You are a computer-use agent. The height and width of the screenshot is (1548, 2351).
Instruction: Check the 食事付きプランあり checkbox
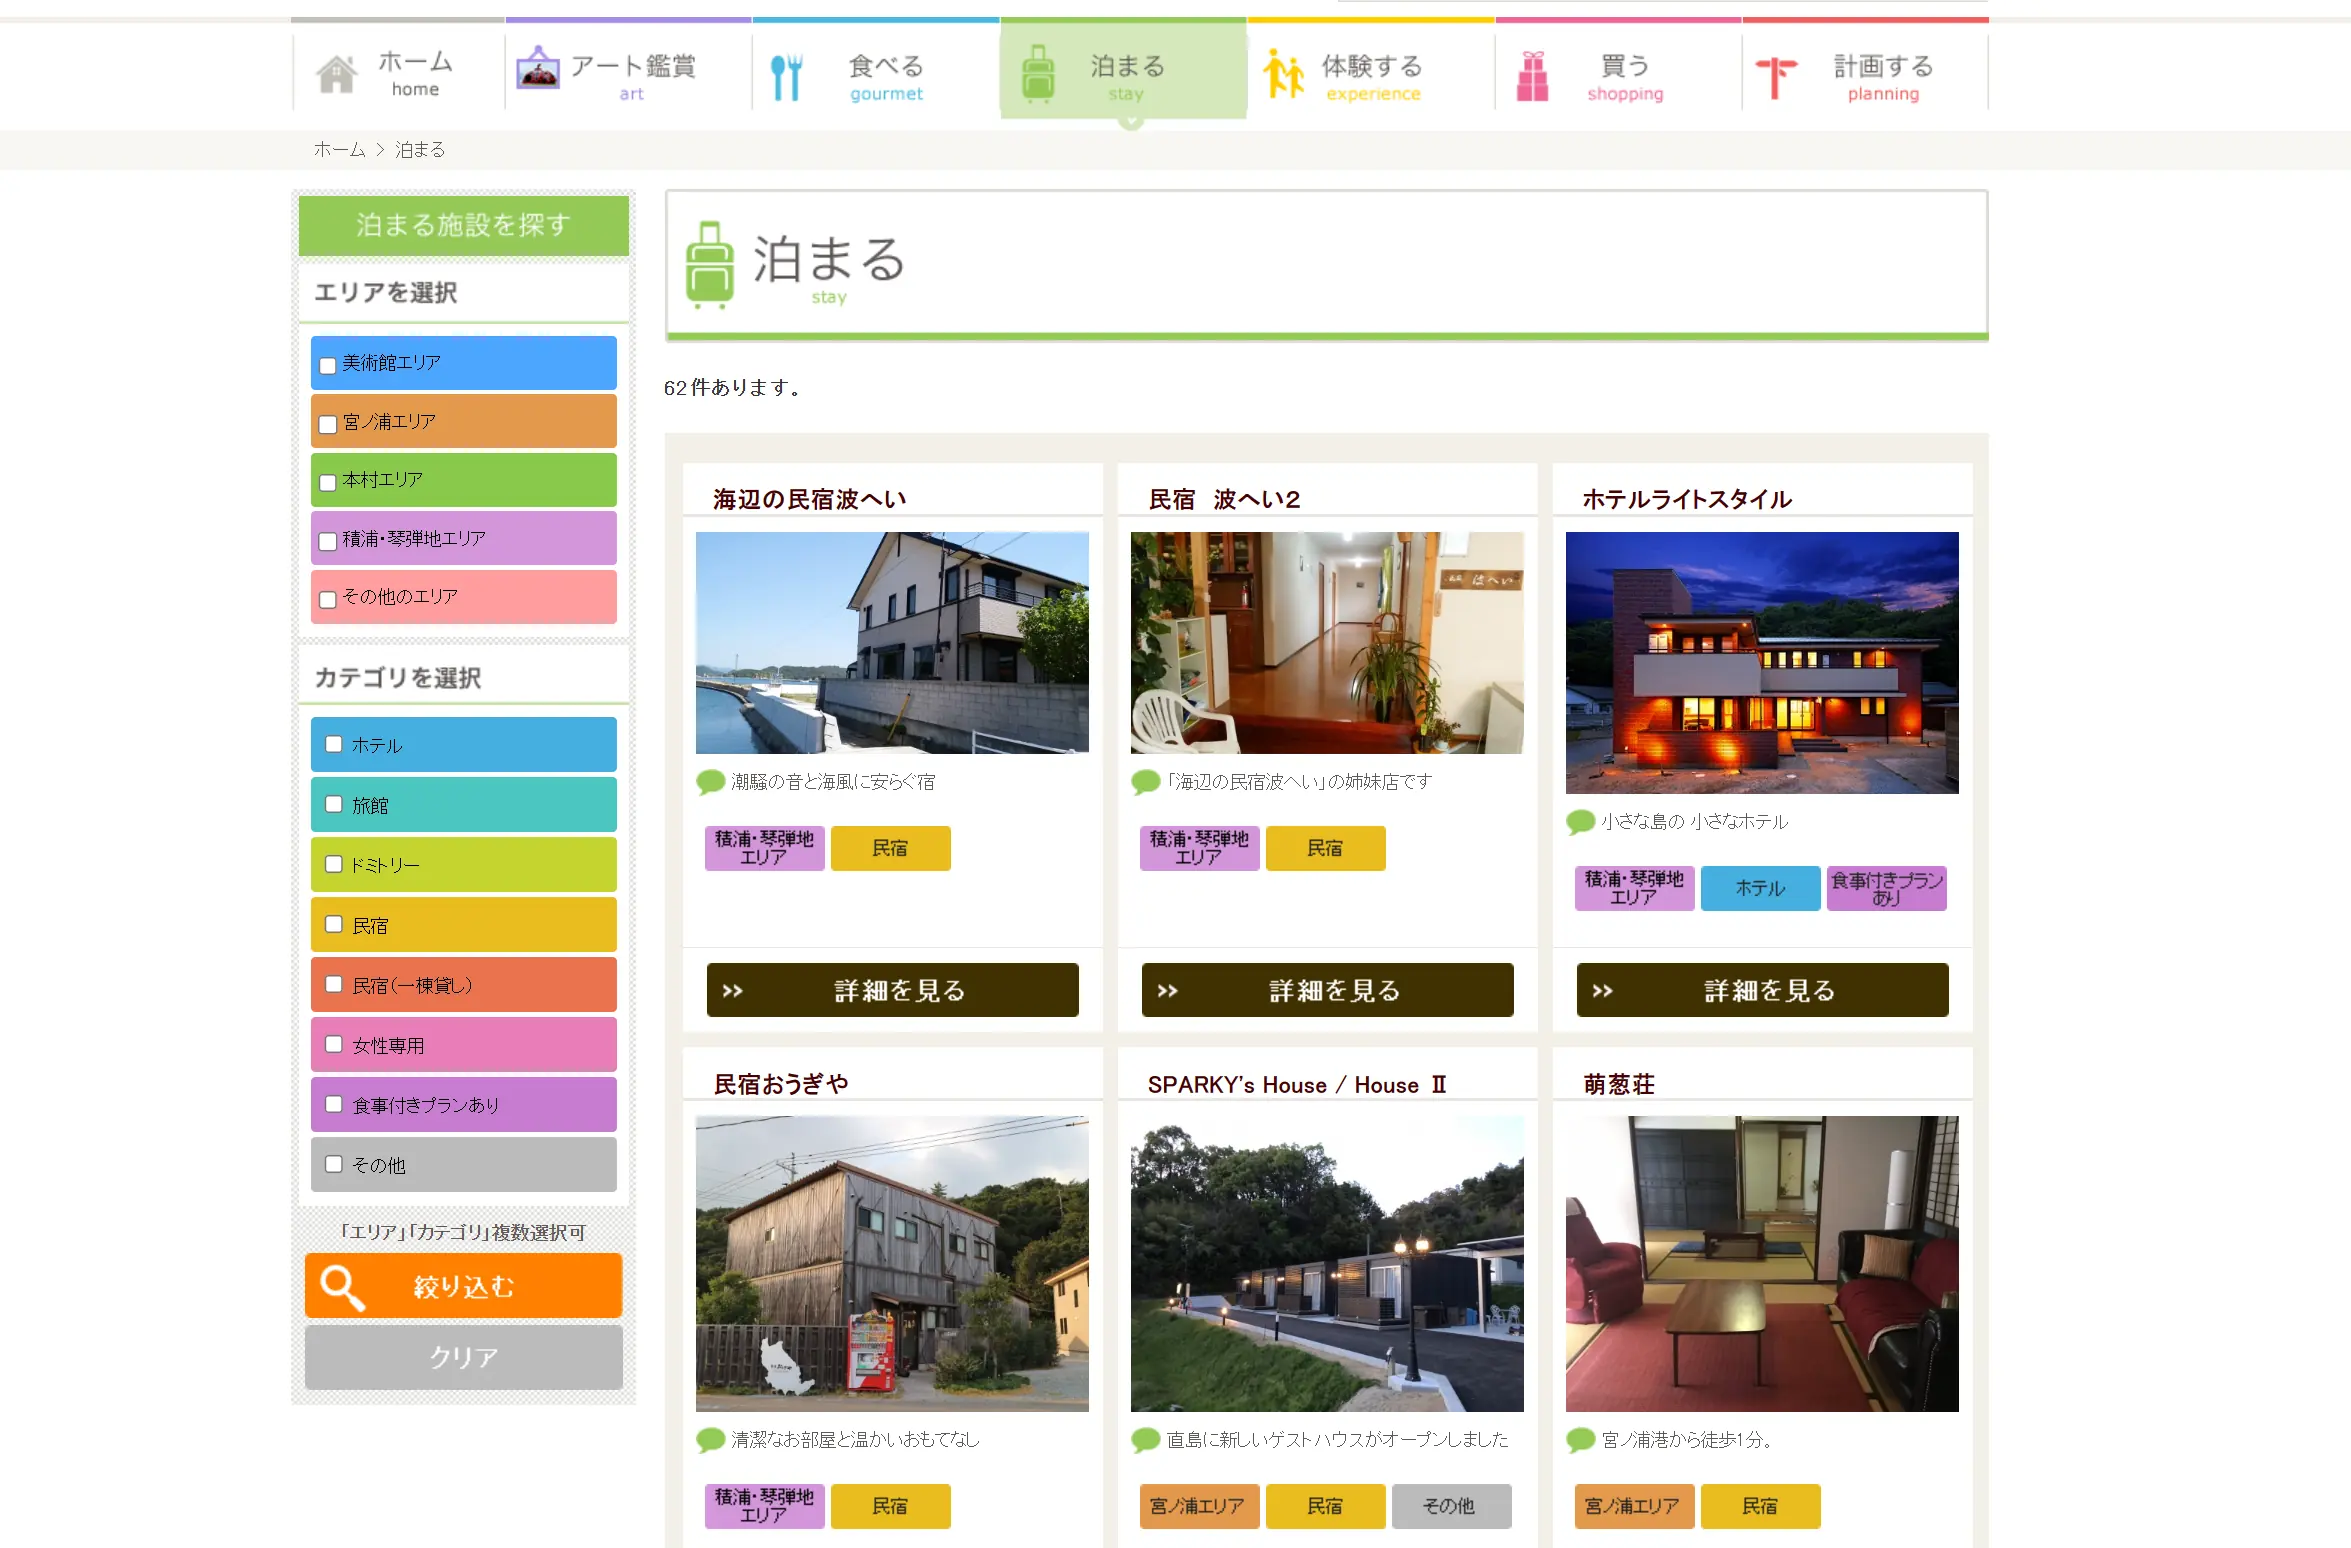334,1104
